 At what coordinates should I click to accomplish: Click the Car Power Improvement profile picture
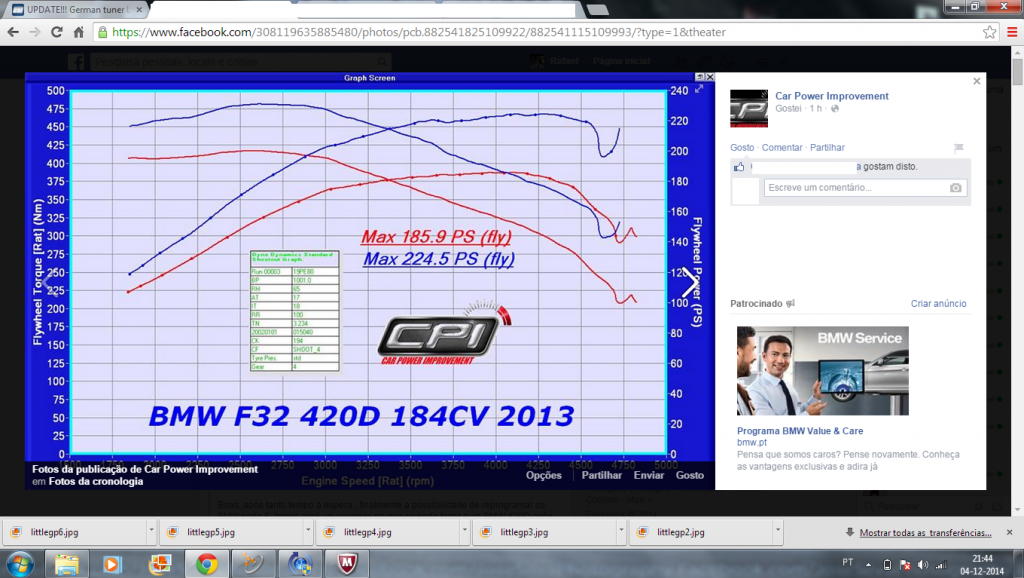click(749, 108)
